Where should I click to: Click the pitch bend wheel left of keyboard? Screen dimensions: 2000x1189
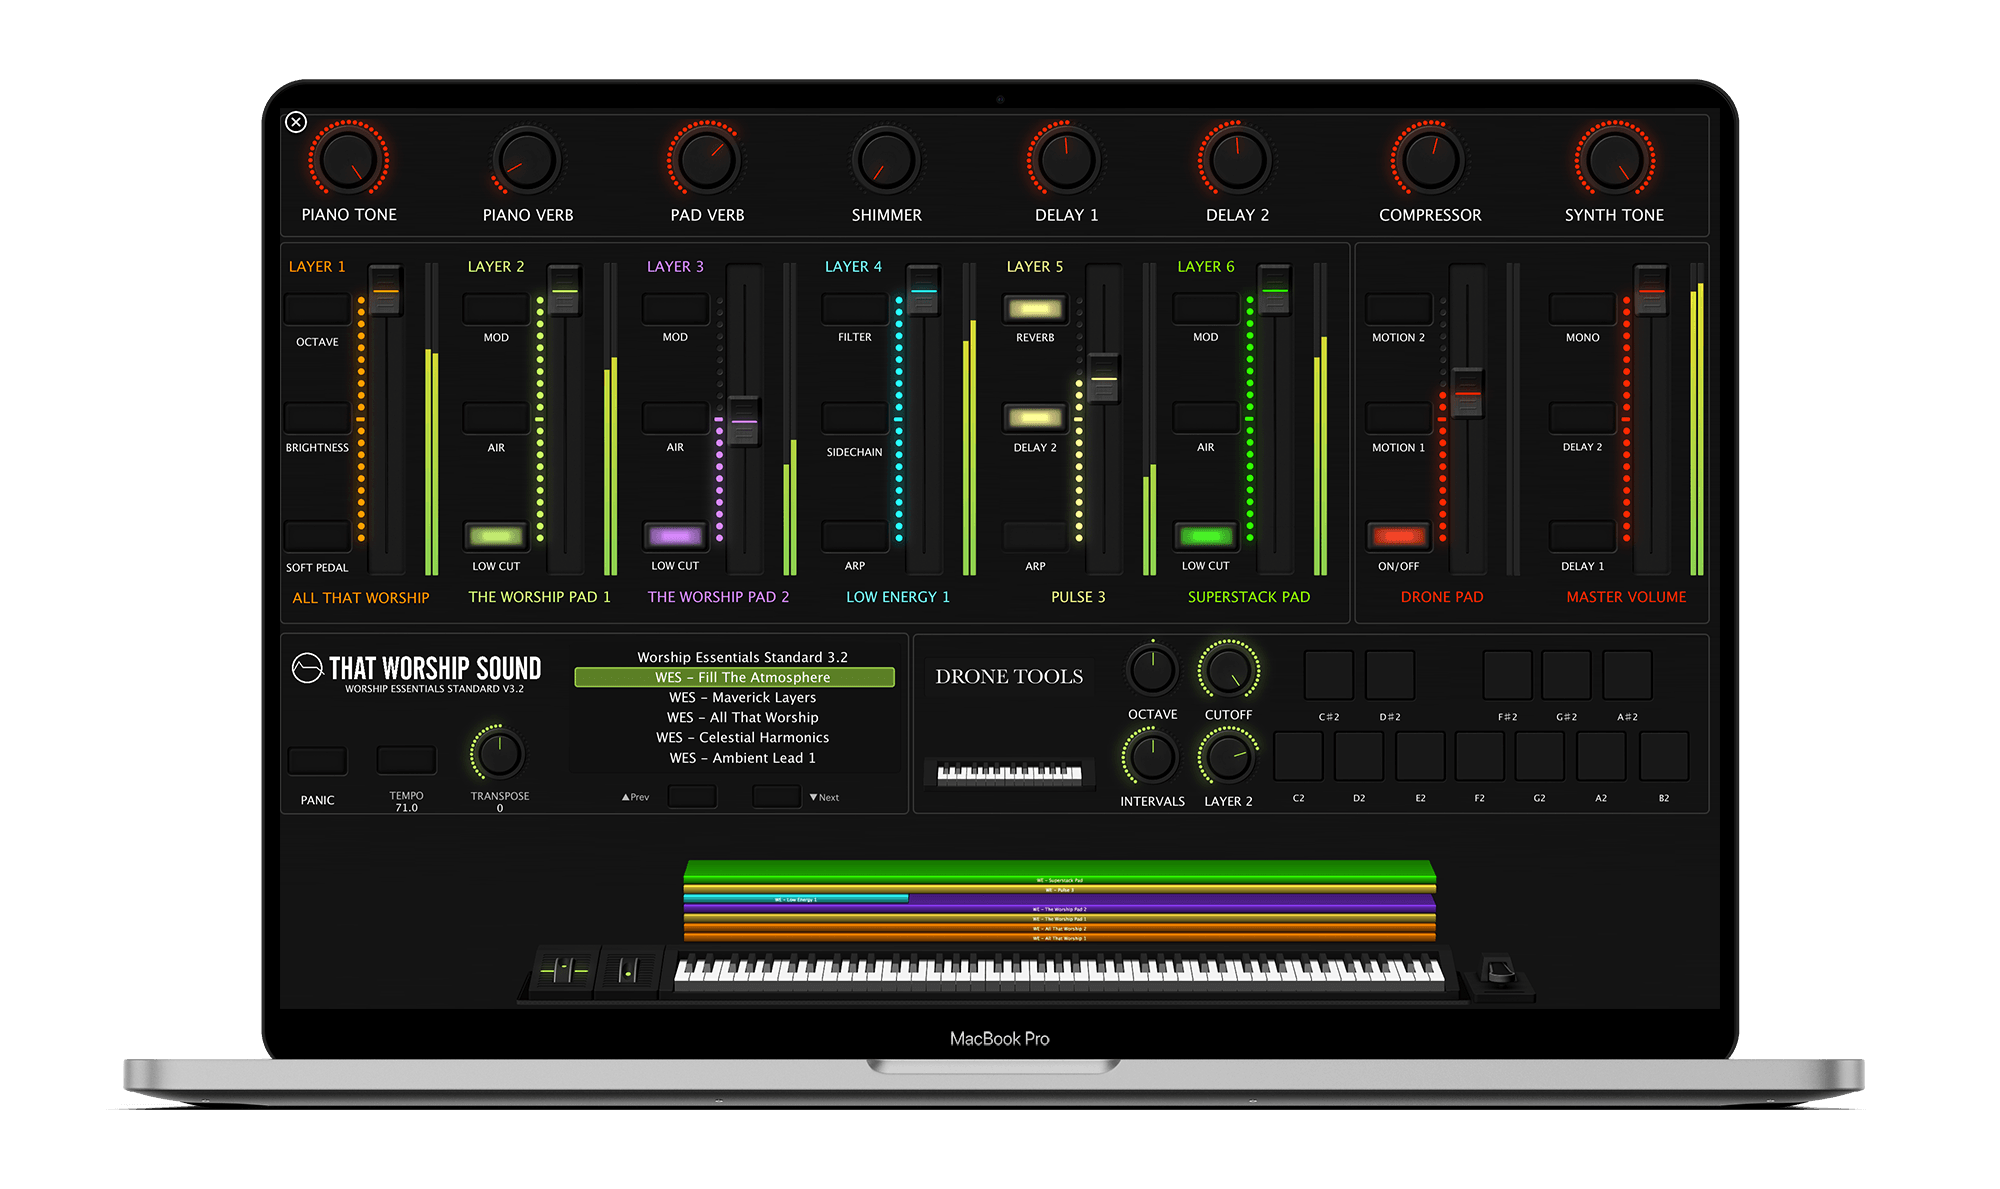point(564,970)
